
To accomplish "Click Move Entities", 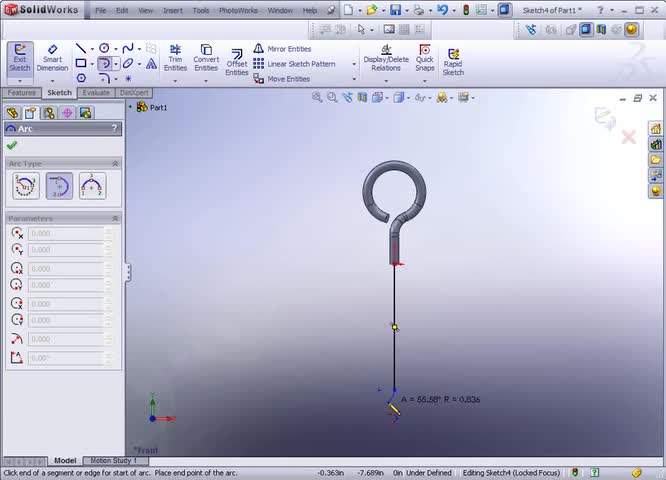I will [282, 79].
